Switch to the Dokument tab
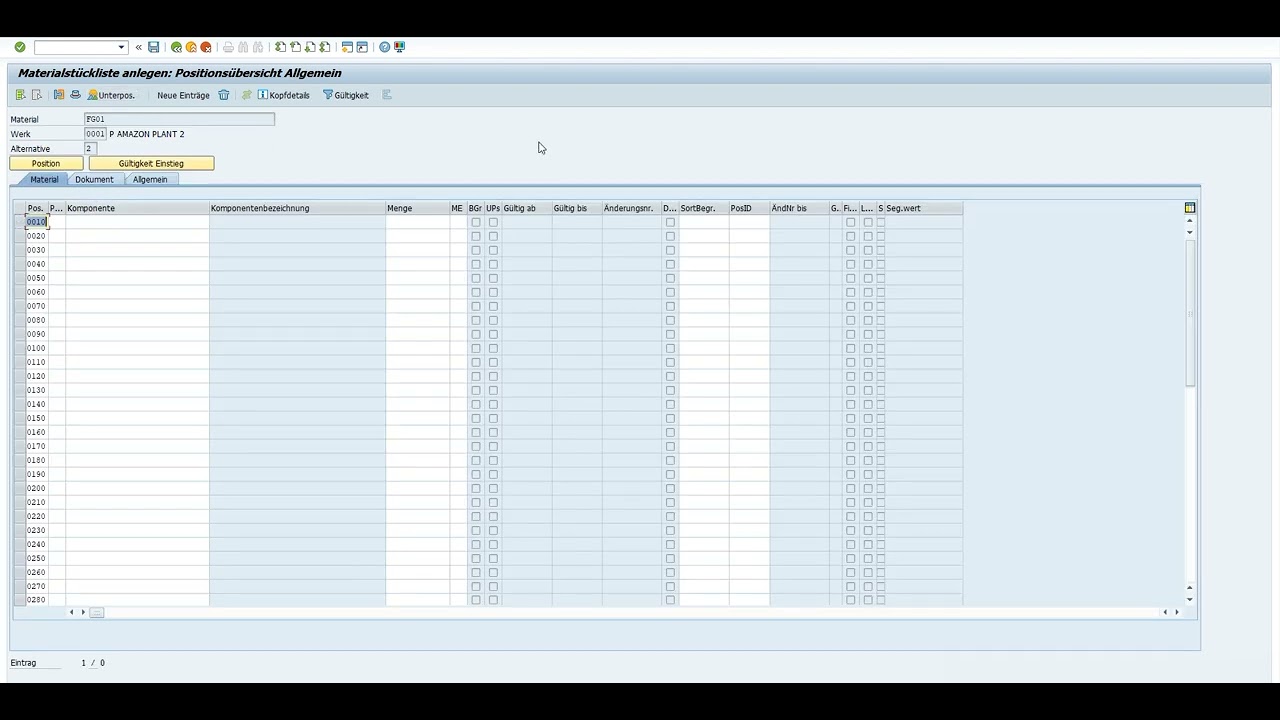This screenshot has height=720, width=1280. [x=94, y=179]
